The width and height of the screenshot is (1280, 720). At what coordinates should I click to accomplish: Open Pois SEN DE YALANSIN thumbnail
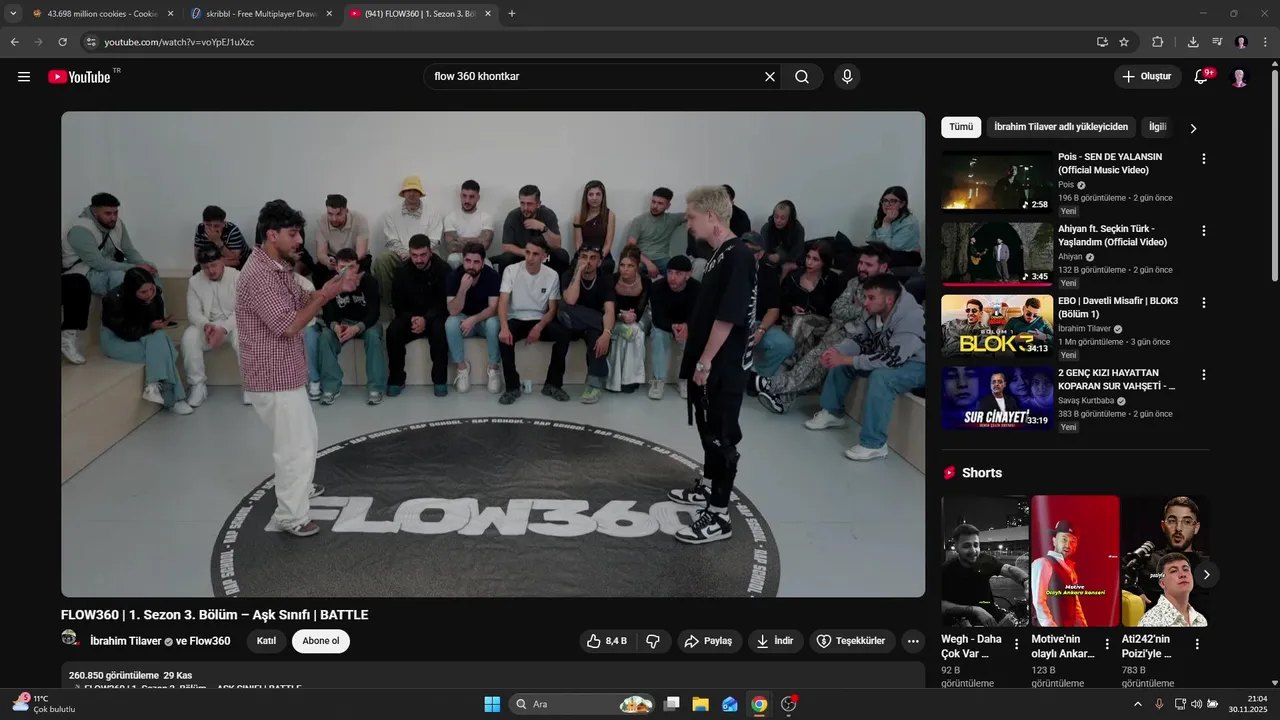click(997, 182)
